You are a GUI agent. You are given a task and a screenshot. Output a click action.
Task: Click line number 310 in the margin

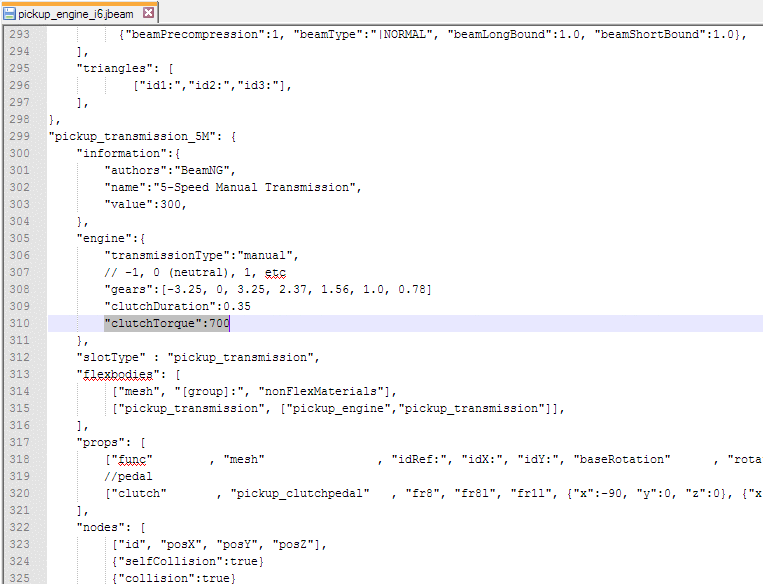point(19,323)
